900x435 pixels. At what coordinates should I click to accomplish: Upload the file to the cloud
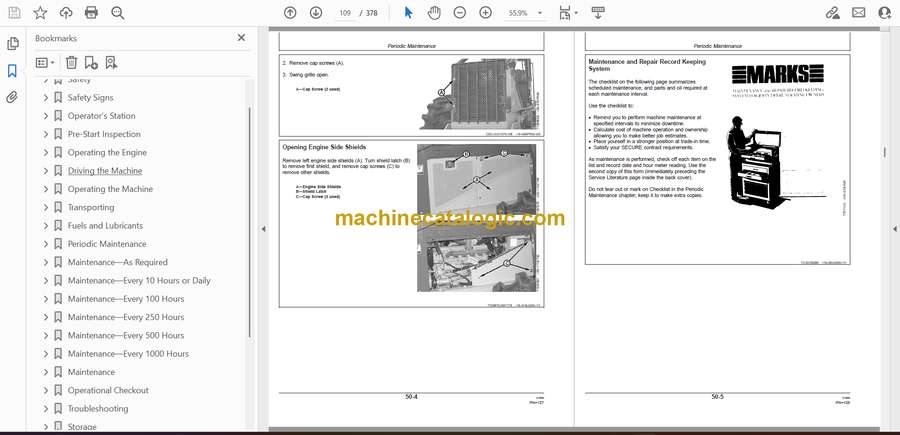66,13
